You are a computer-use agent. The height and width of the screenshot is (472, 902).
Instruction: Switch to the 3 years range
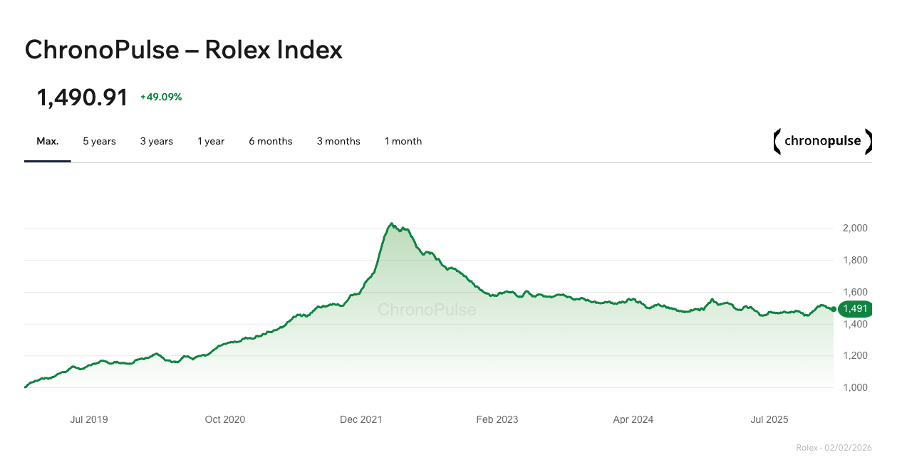pos(156,141)
